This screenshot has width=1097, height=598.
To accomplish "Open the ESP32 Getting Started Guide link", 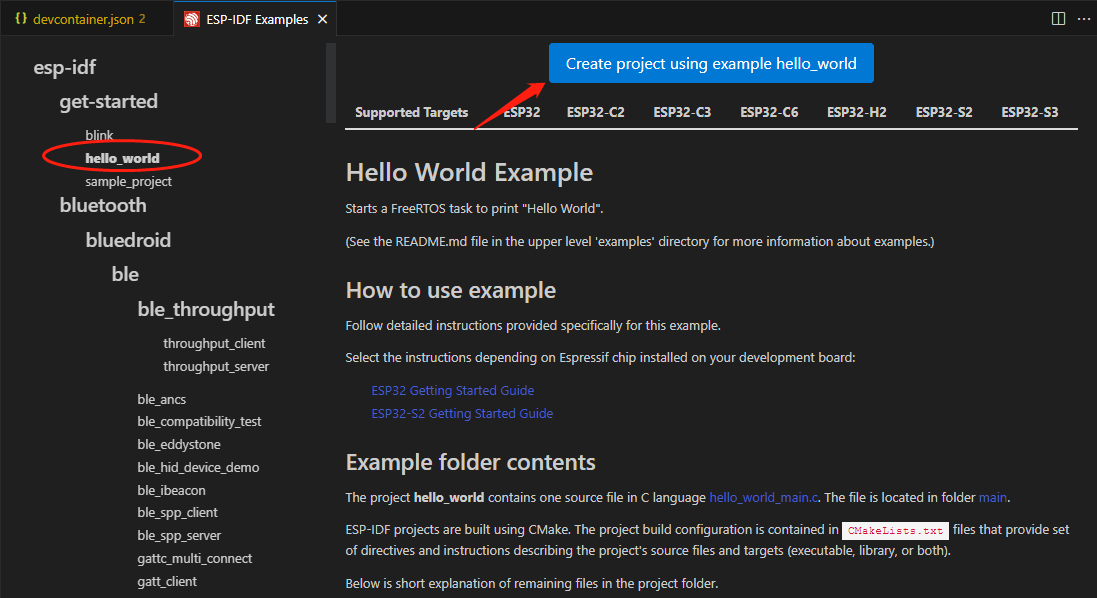I will pyautogui.click(x=452, y=390).
